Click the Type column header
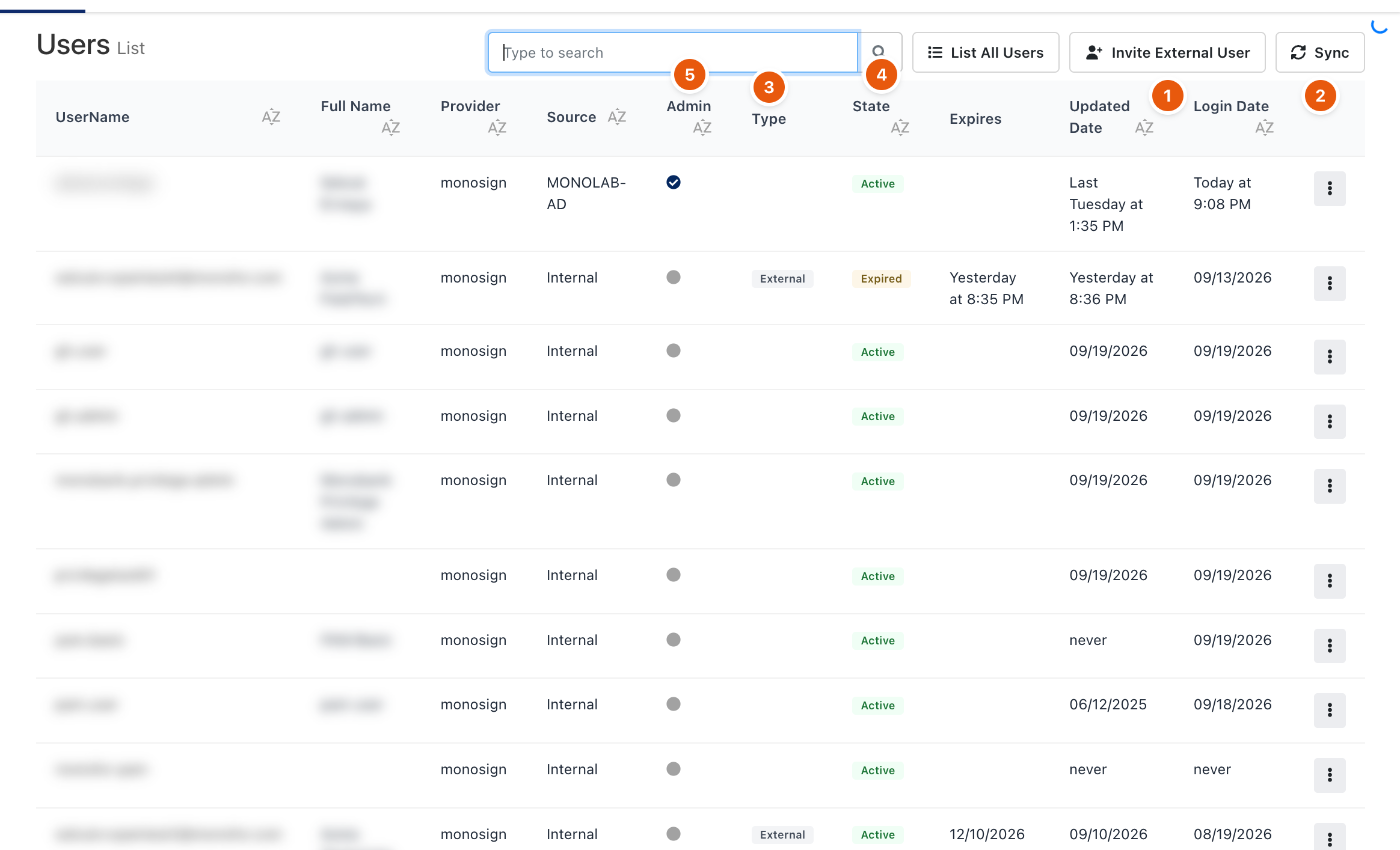Image resolution: width=1400 pixels, height=850 pixels. (x=769, y=118)
